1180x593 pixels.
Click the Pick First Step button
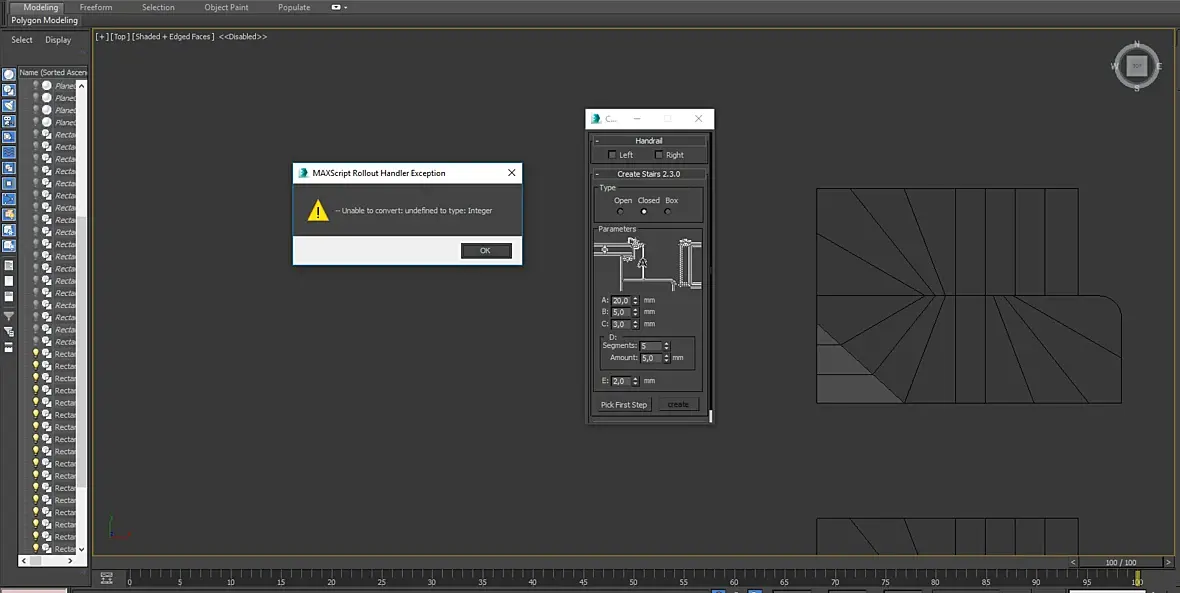coord(624,405)
